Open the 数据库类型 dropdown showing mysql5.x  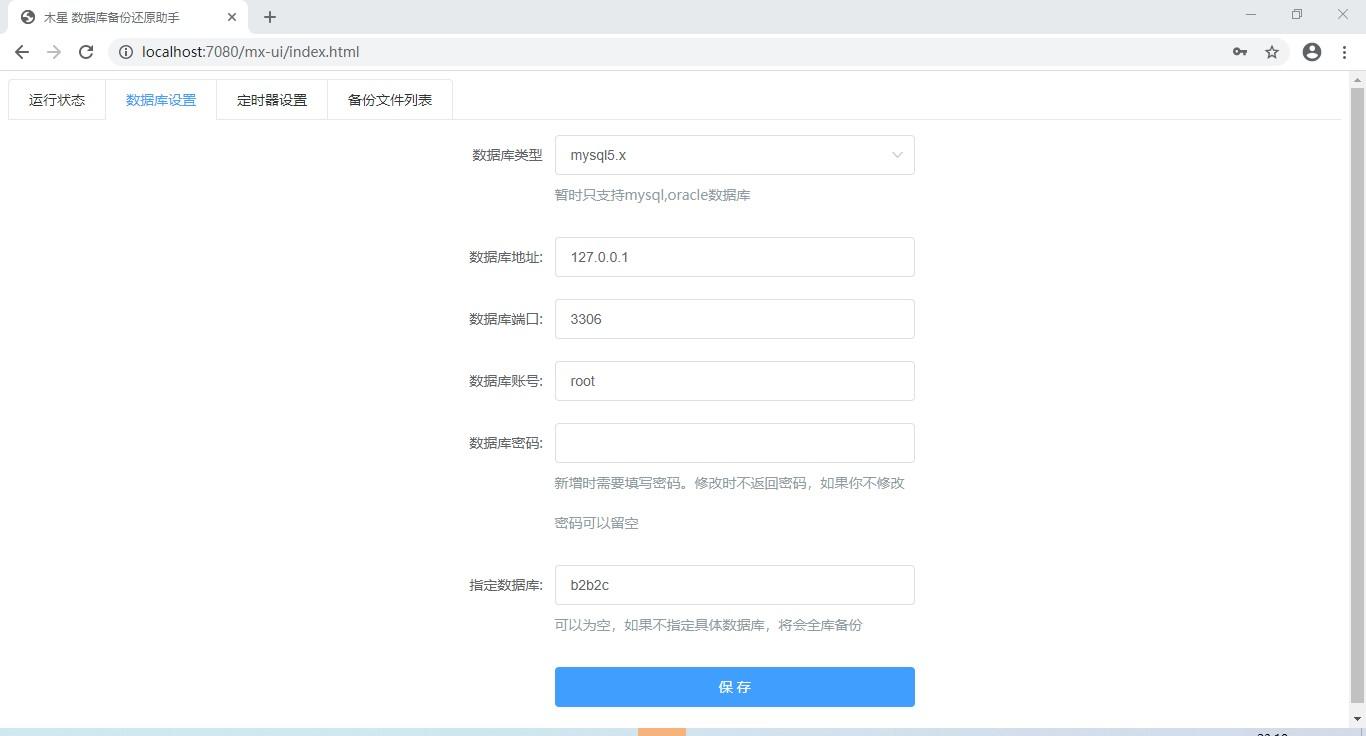[x=735, y=155]
